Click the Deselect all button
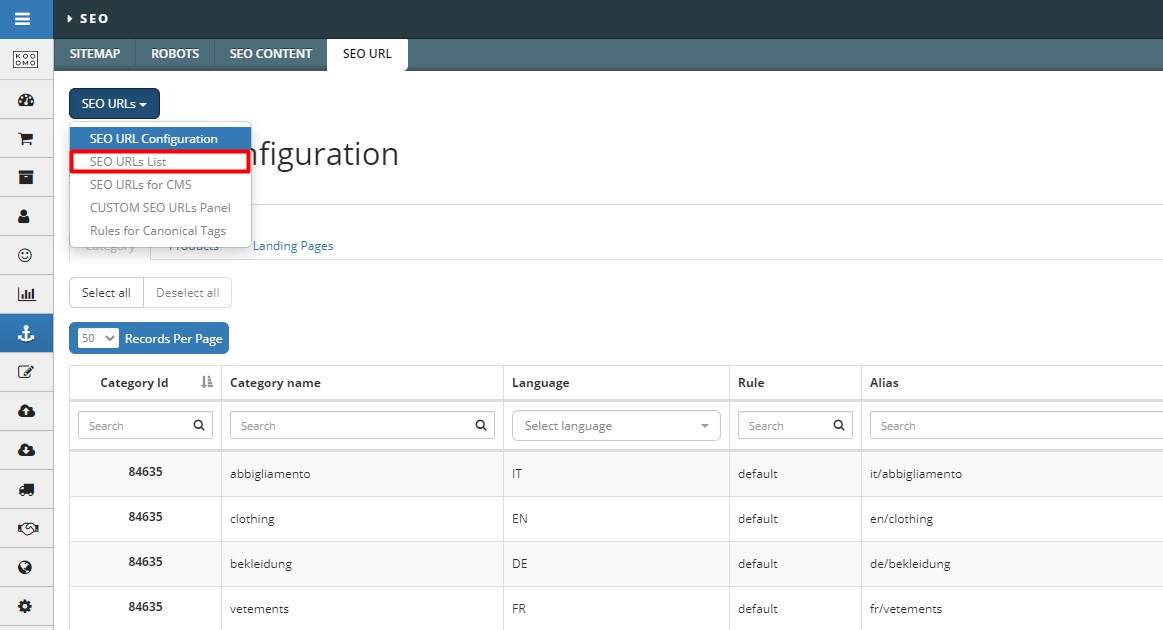The width and height of the screenshot is (1163, 630). [188, 293]
